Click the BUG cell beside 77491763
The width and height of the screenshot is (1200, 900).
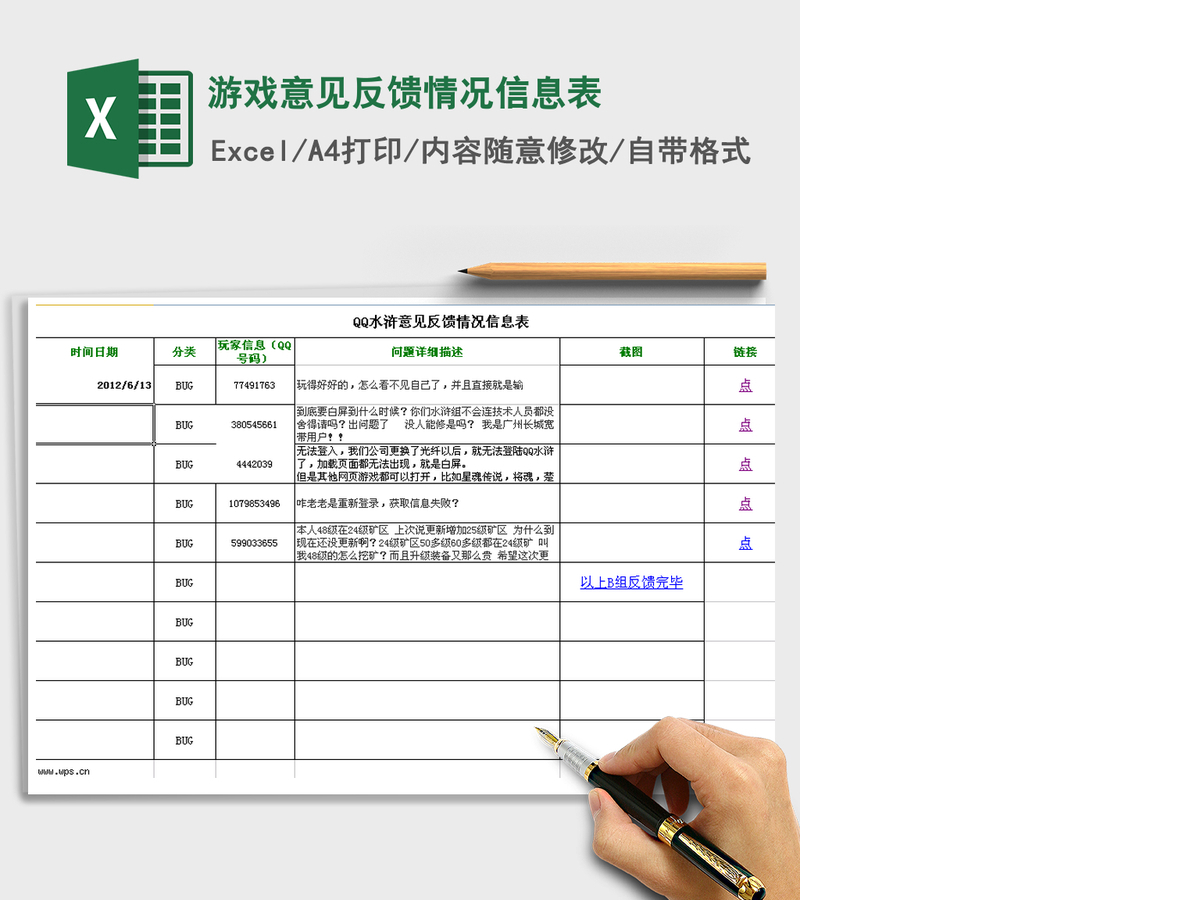click(x=184, y=385)
